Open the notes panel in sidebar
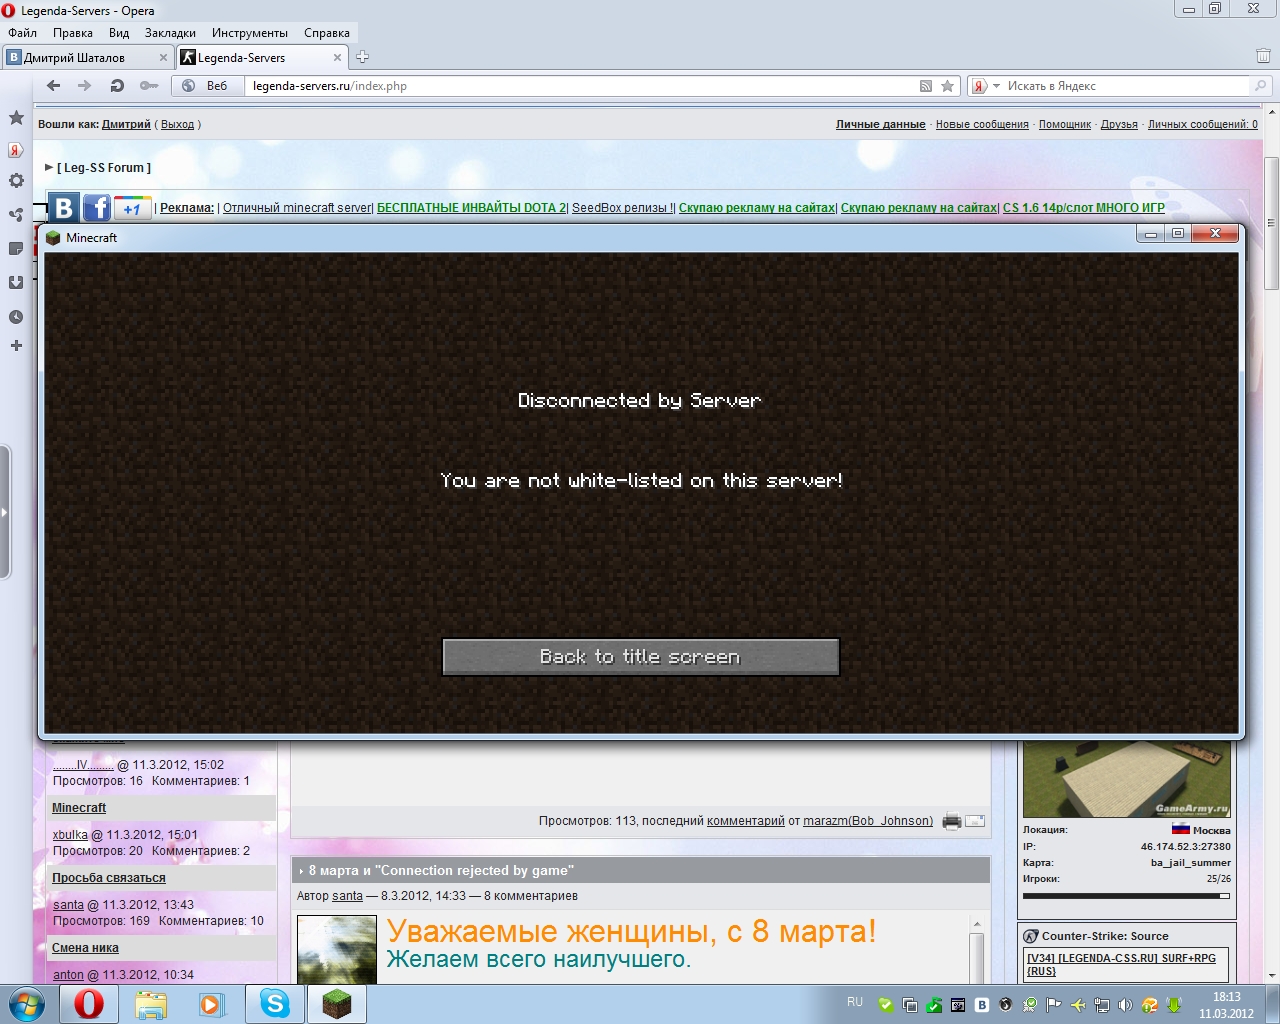1280x1024 pixels. [x=16, y=248]
